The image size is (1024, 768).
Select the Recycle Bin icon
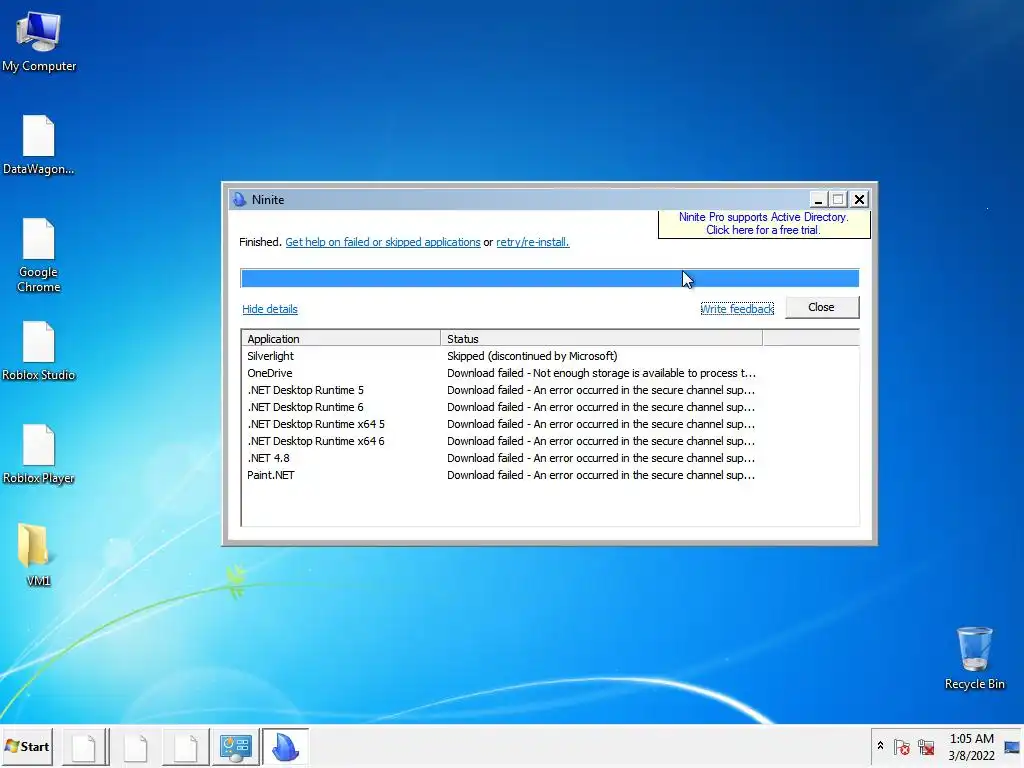click(974, 658)
